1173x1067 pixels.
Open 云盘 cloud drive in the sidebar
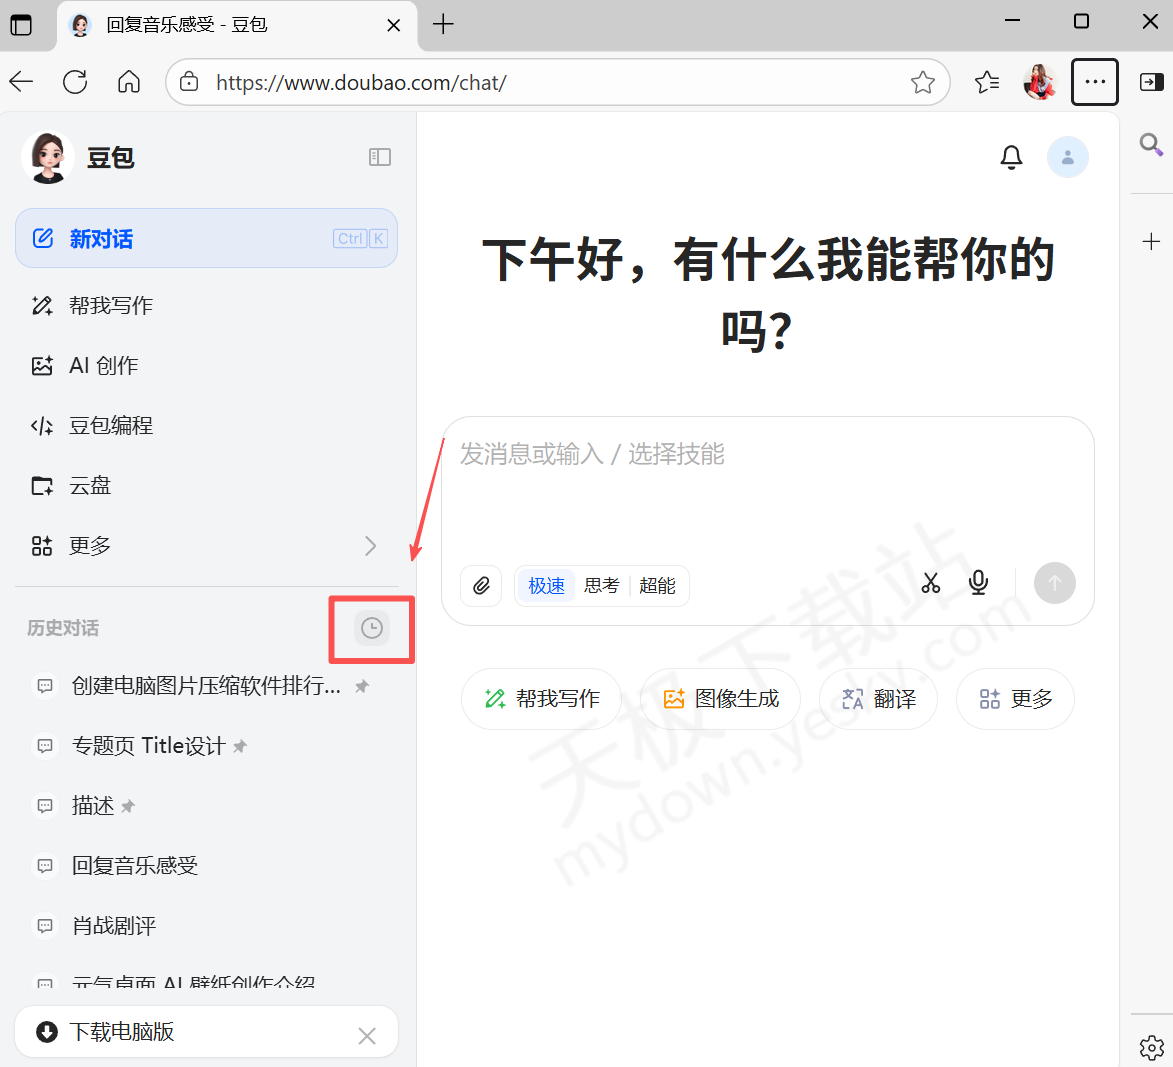90,485
